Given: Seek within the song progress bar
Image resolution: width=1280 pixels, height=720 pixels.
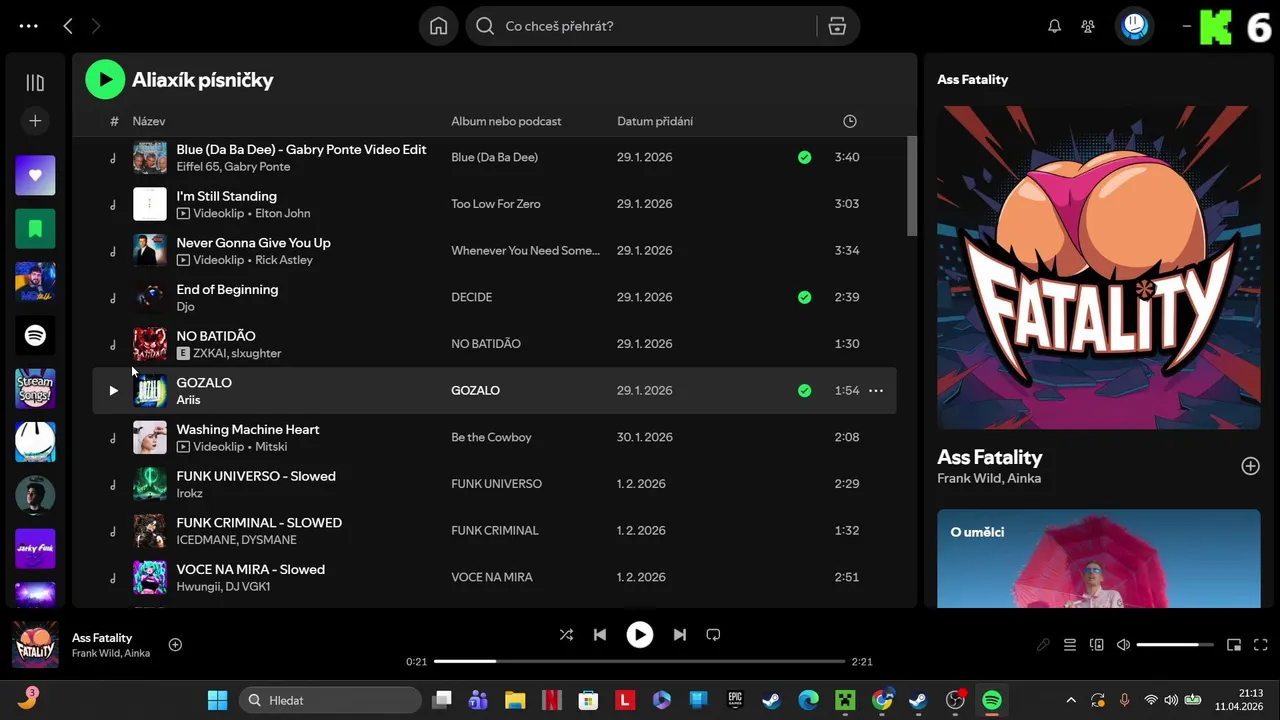Looking at the screenshot, I should 639,661.
